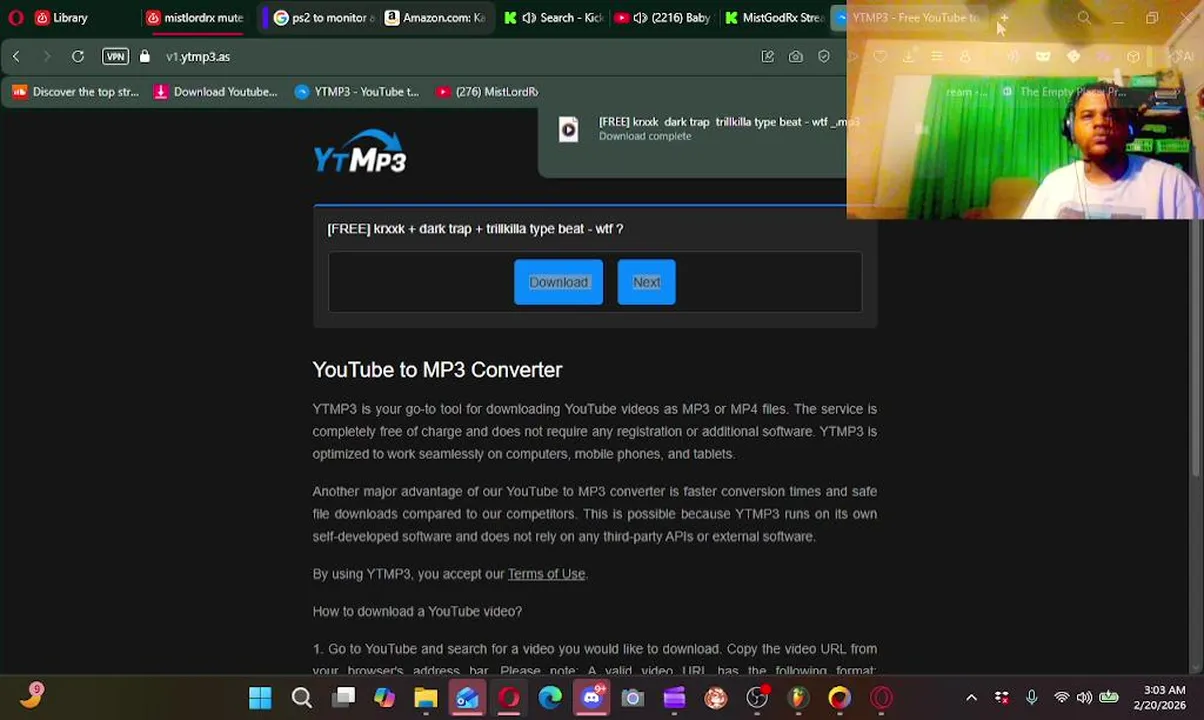Open the Discover the top str... bookmark
The height and width of the screenshot is (720, 1204).
[x=76, y=92]
